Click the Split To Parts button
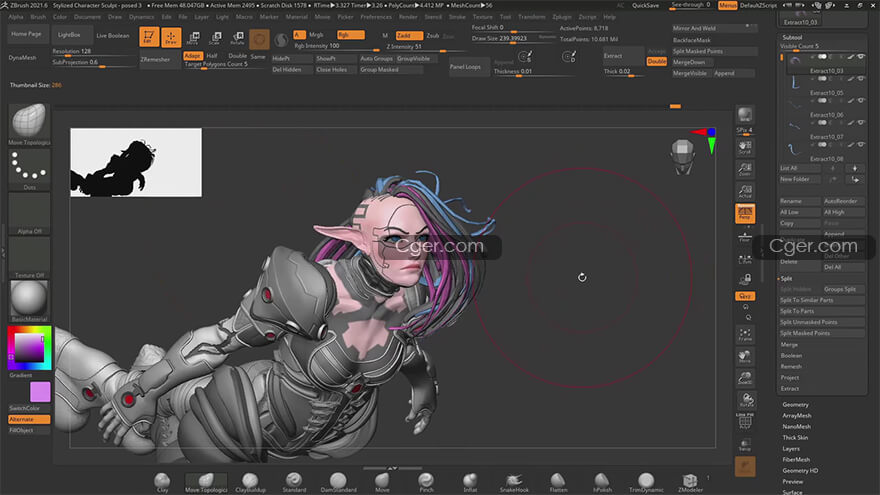The width and height of the screenshot is (880, 495). point(822,311)
